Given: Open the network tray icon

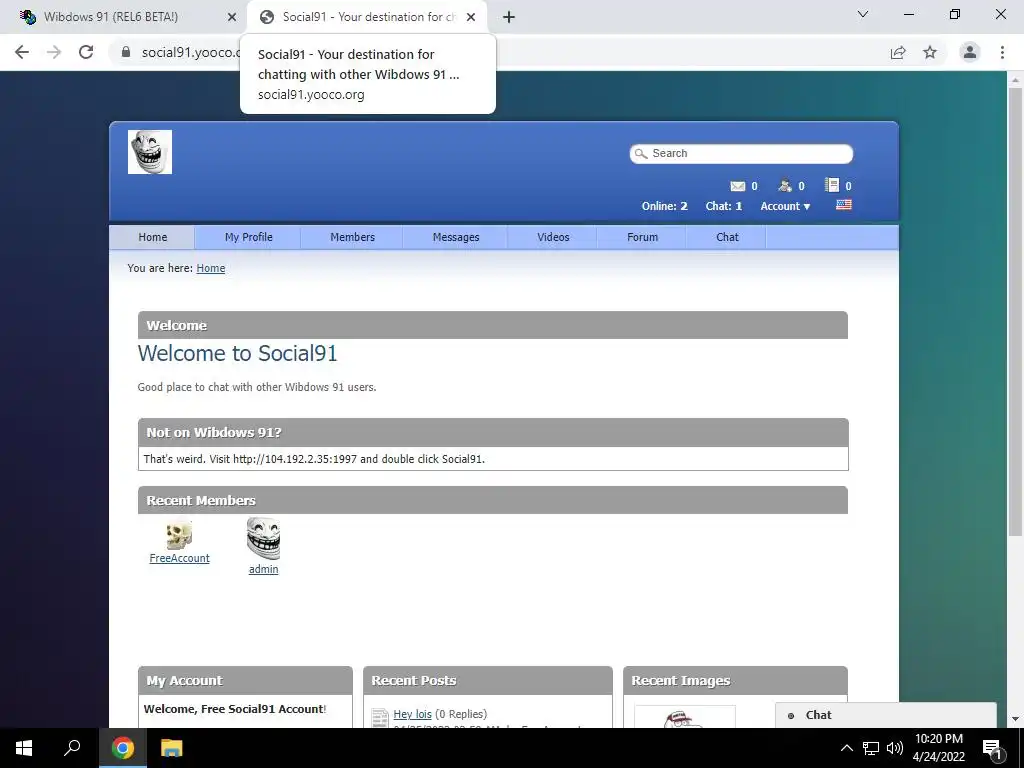Looking at the screenshot, I should 871,748.
